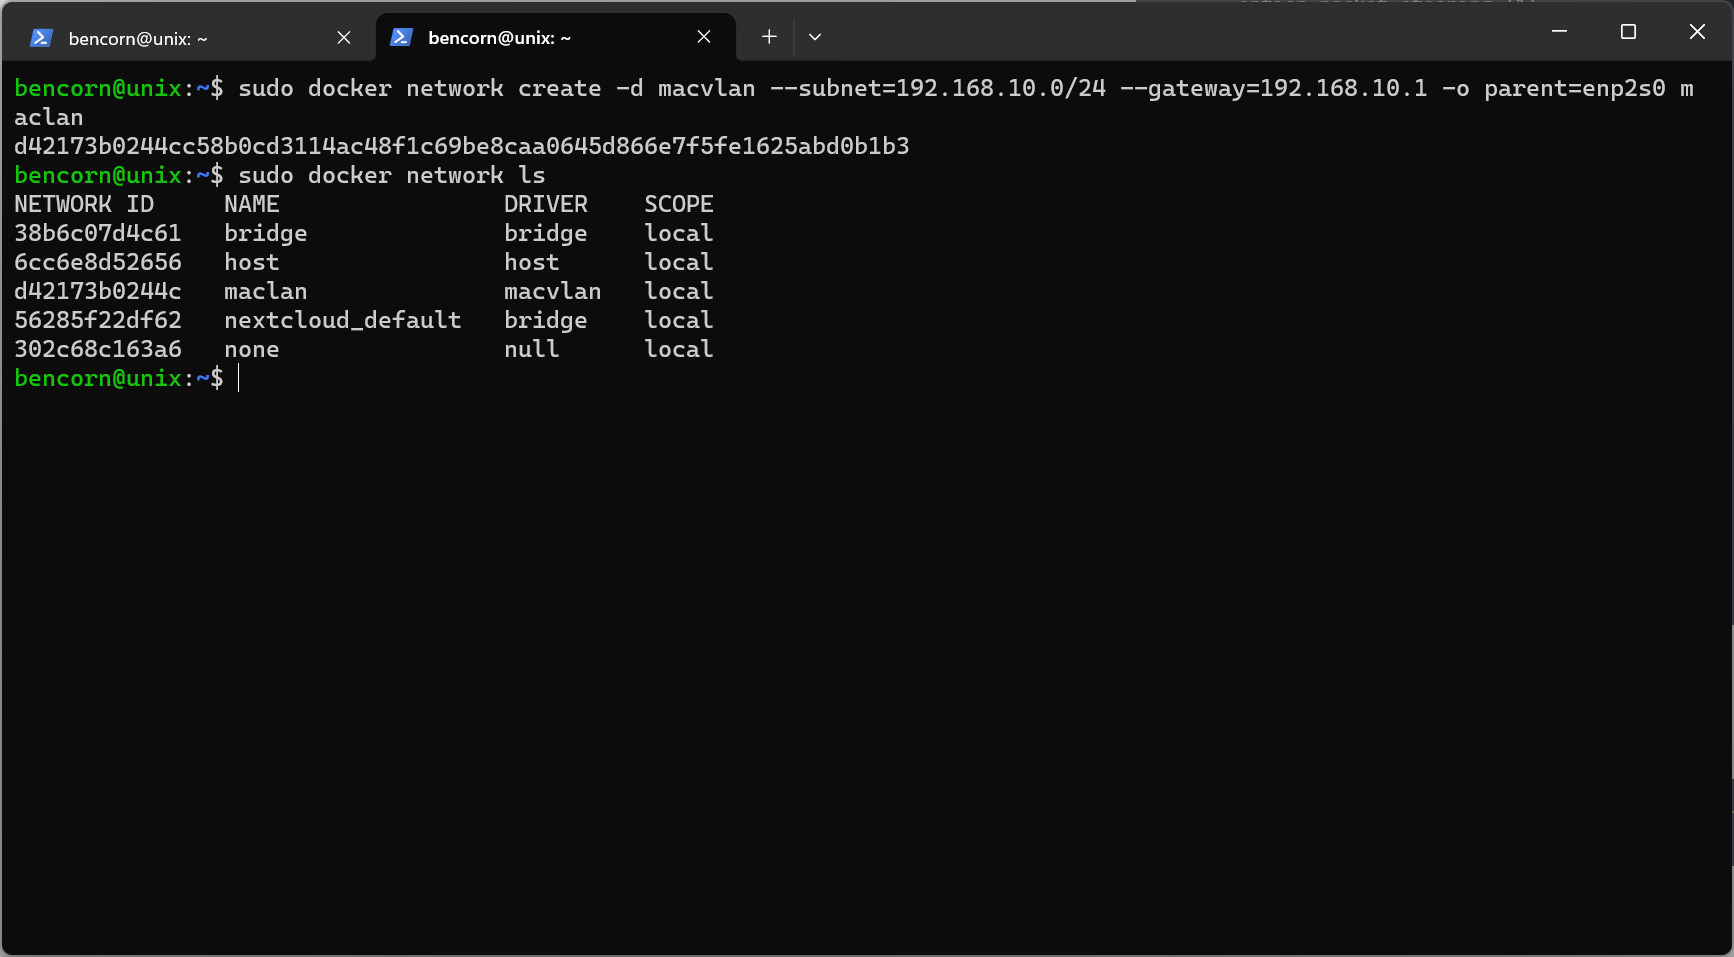Click the new tab plus button
Image resolution: width=1734 pixels, height=957 pixels.
coord(768,36)
